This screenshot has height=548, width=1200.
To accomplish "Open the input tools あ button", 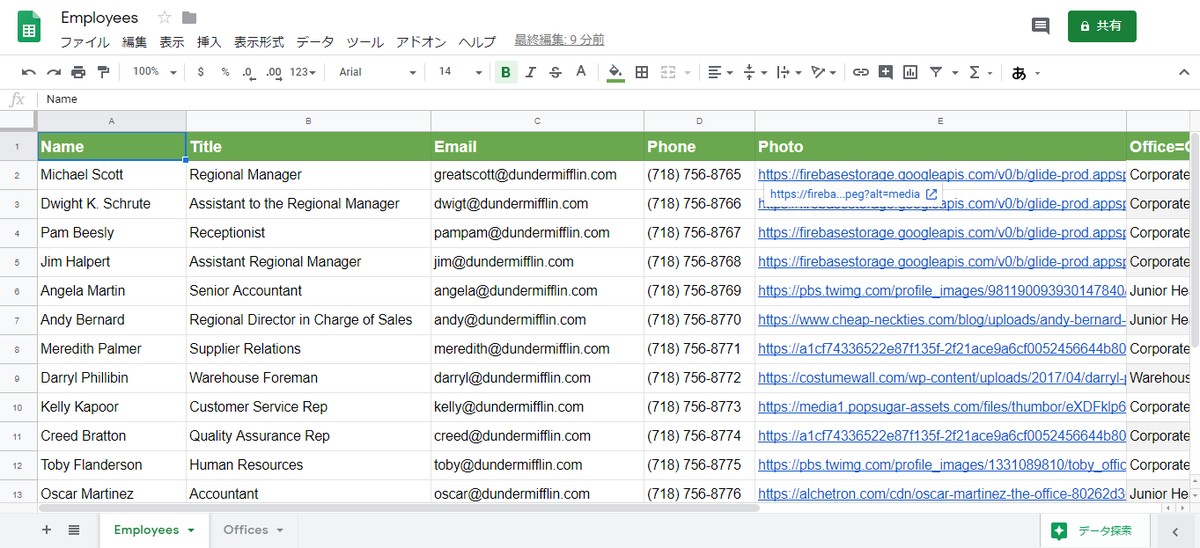I will pos(1019,72).
